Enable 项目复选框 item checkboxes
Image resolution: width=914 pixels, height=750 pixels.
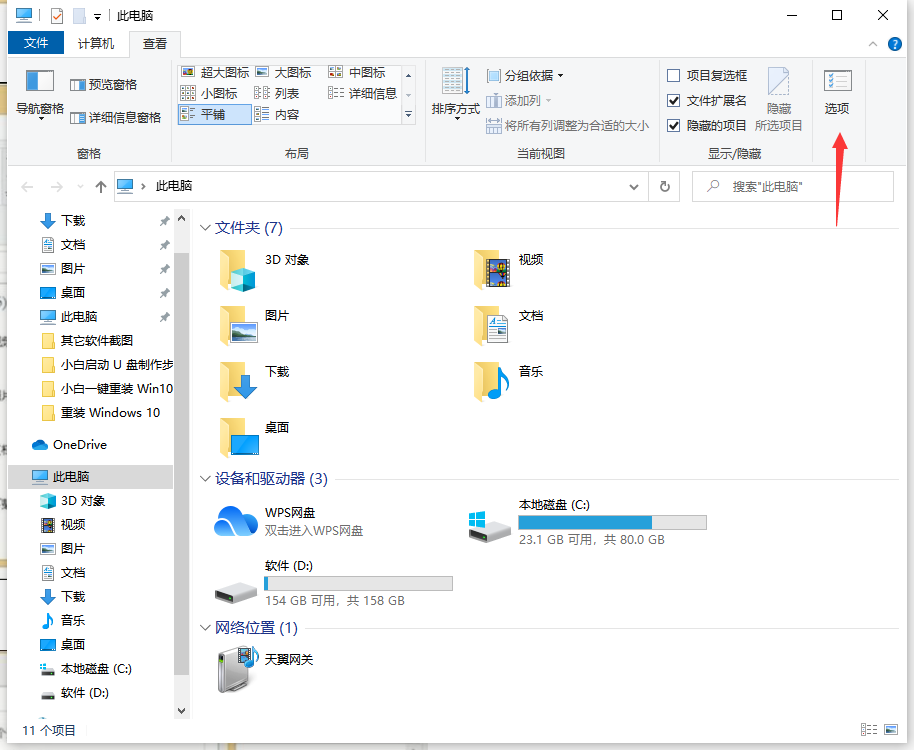point(674,75)
